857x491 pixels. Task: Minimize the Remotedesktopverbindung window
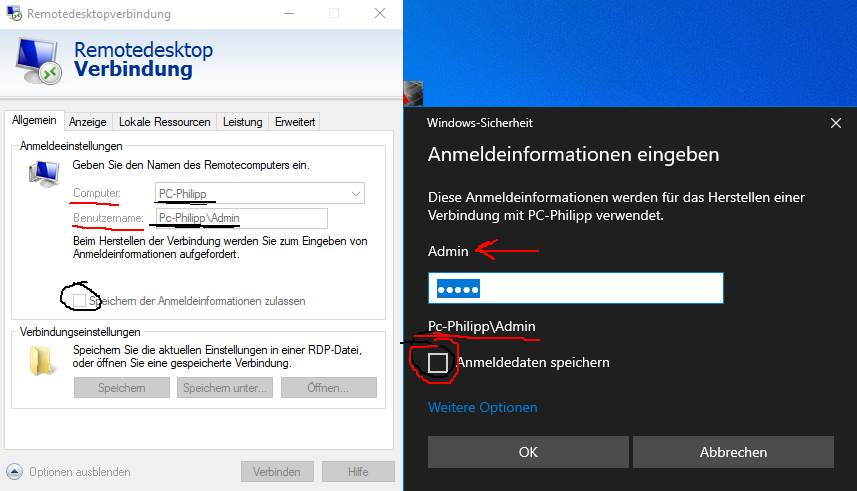tap(289, 14)
